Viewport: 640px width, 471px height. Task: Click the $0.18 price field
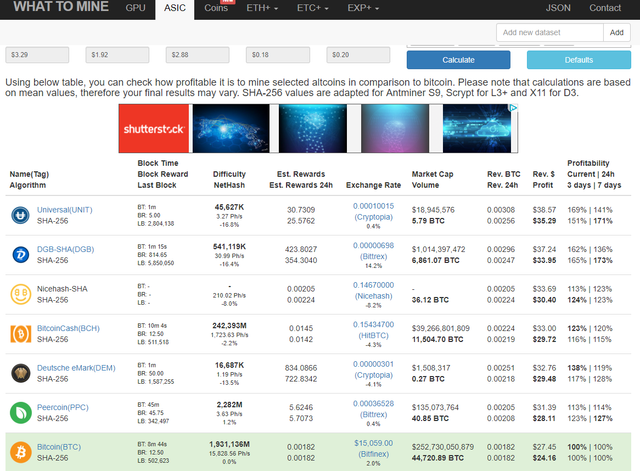tap(278, 55)
